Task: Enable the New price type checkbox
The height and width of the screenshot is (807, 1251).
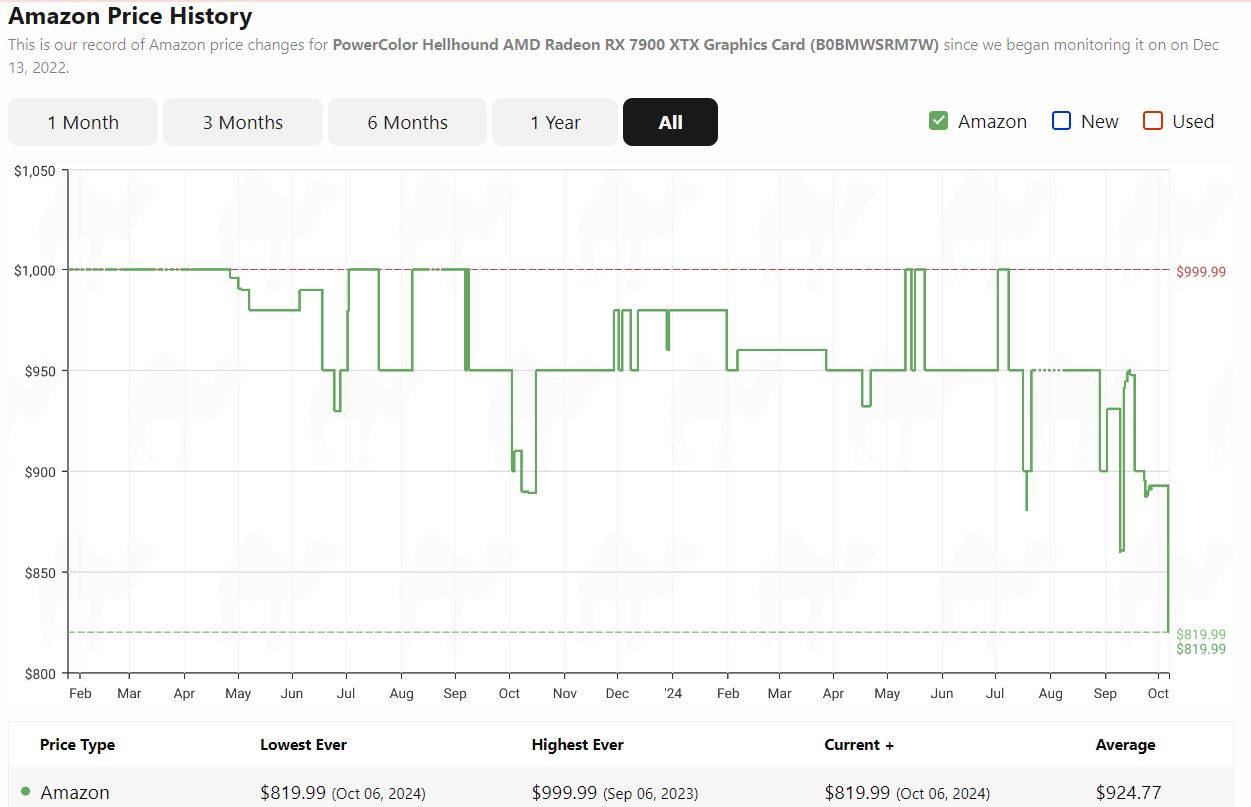Action: (x=1062, y=121)
